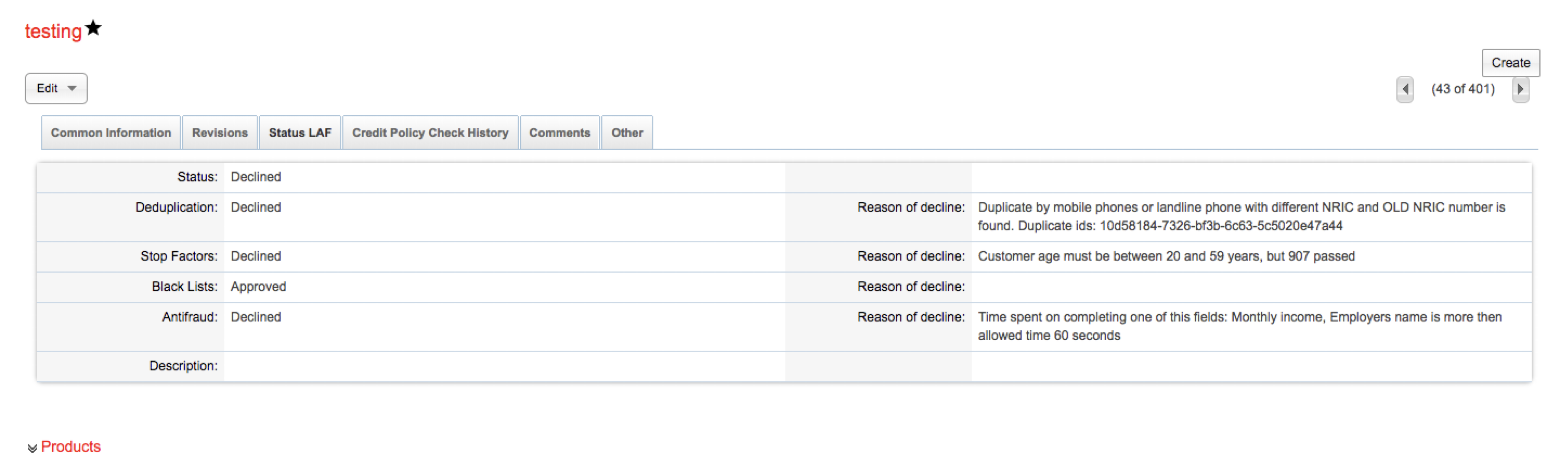Click the Create button

pos(1510,63)
